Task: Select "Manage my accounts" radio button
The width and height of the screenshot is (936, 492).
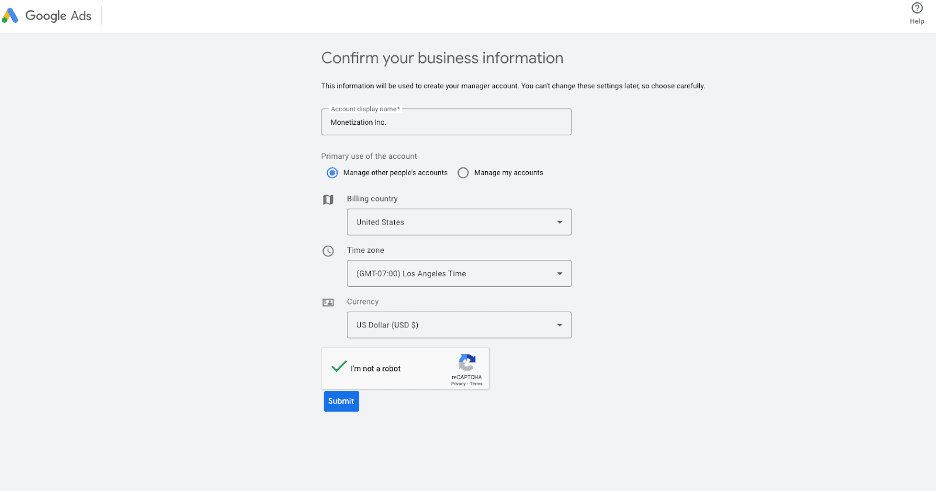Action: (463, 172)
